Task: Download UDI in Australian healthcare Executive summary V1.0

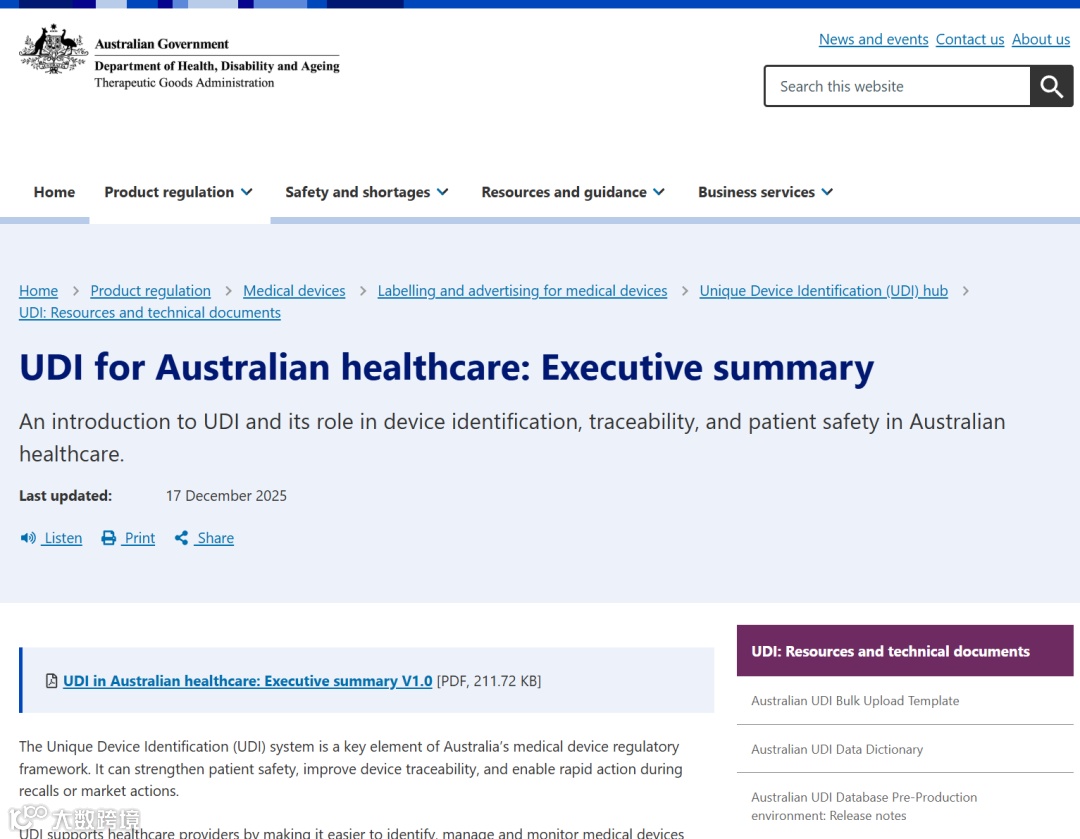Action: click(247, 681)
